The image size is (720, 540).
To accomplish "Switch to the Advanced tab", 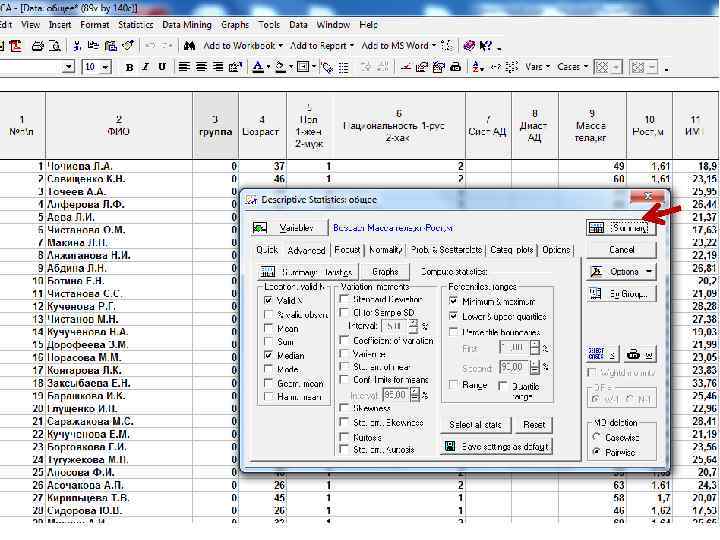I will tap(306, 250).
